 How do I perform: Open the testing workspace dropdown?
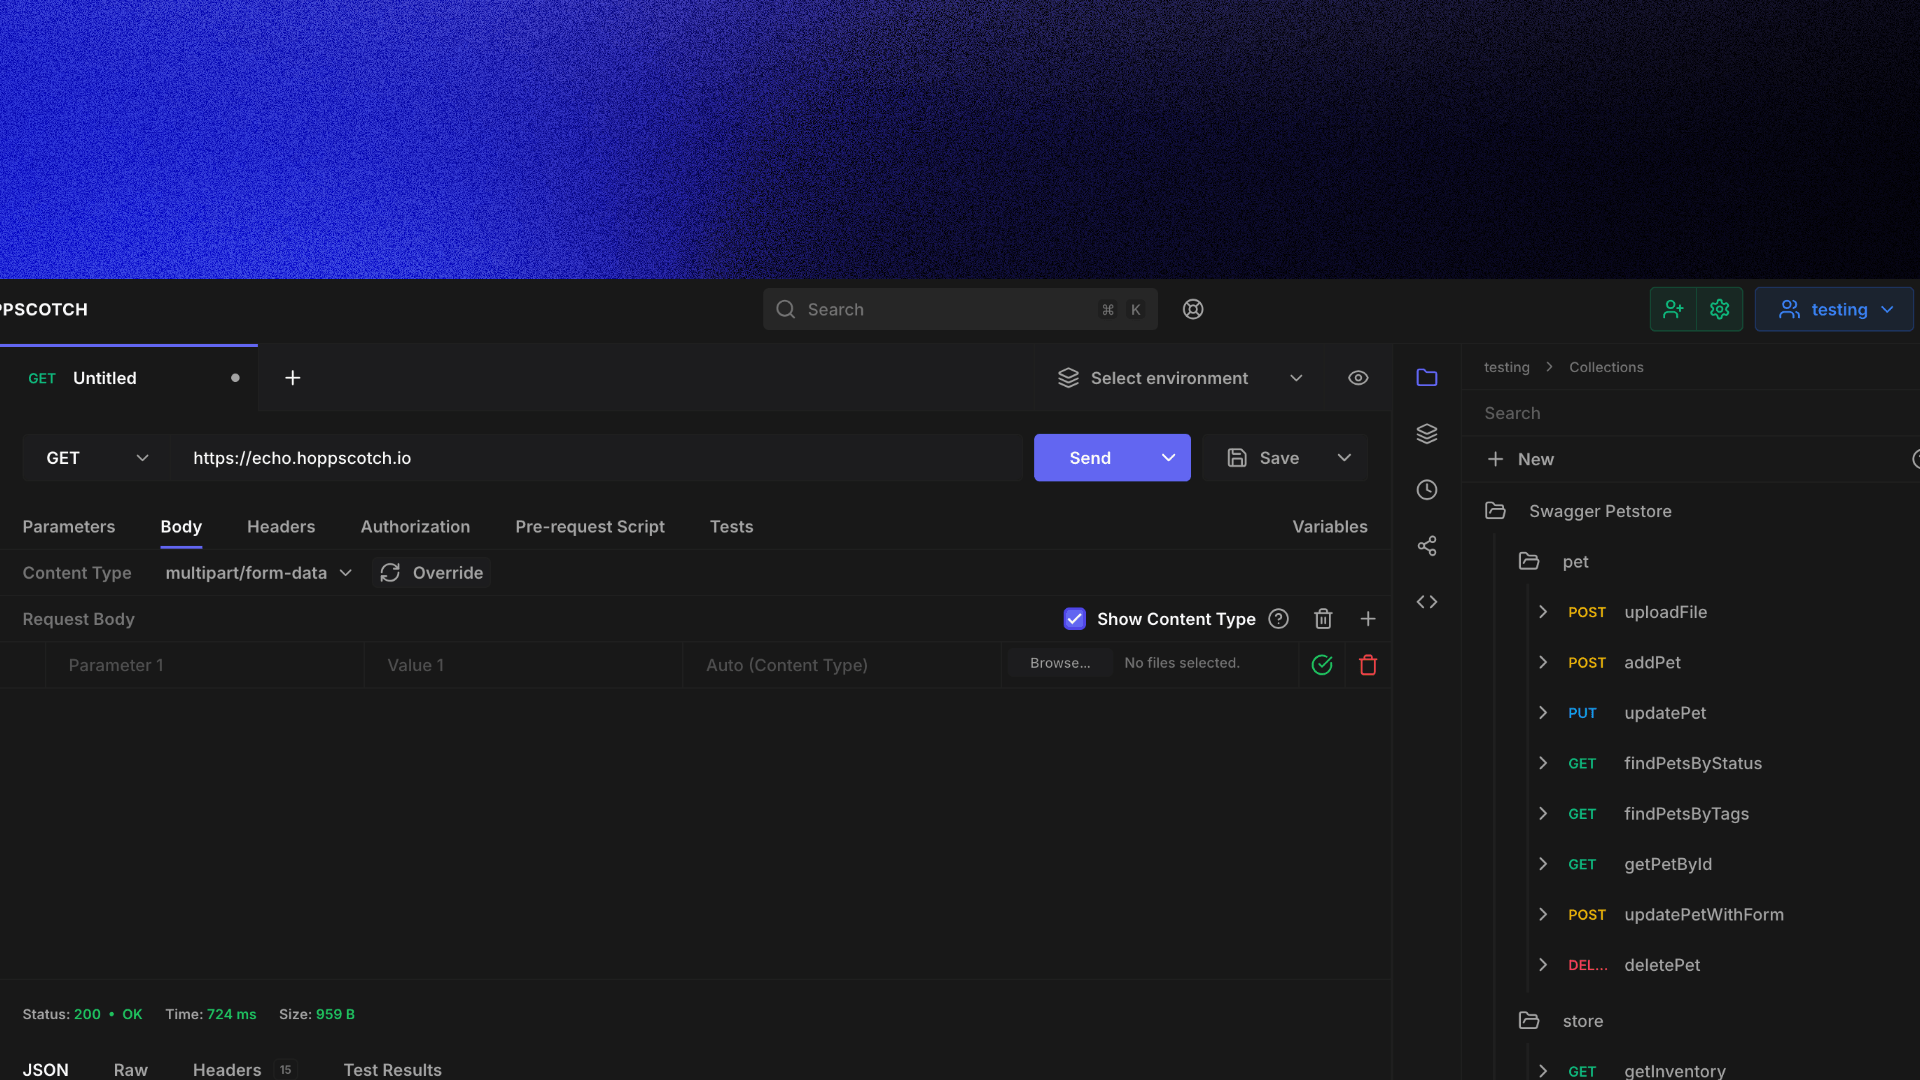pyautogui.click(x=1835, y=309)
